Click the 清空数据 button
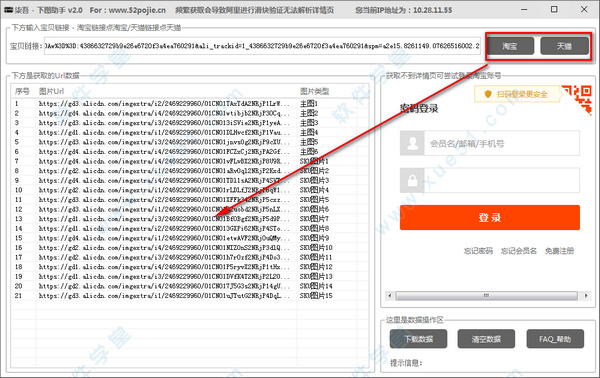600x378 pixels. (486, 339)
